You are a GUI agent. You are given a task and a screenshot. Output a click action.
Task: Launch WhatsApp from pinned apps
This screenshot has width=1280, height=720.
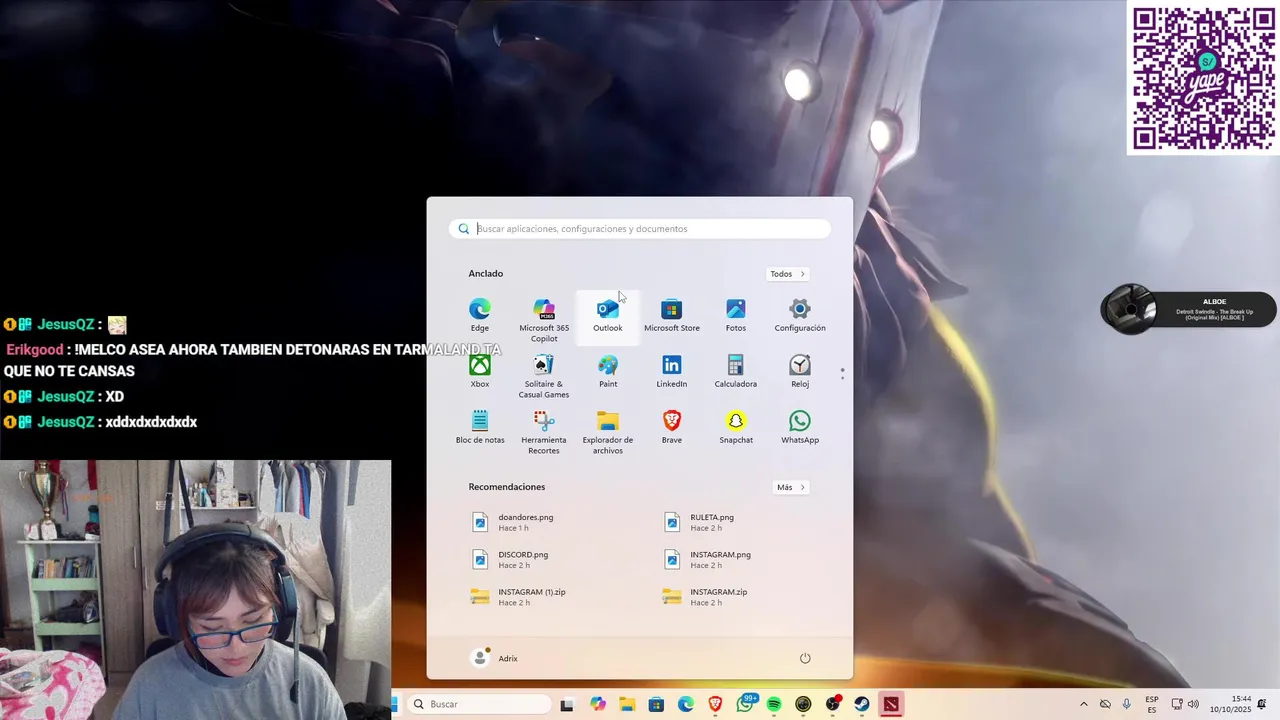click(800, 428)
